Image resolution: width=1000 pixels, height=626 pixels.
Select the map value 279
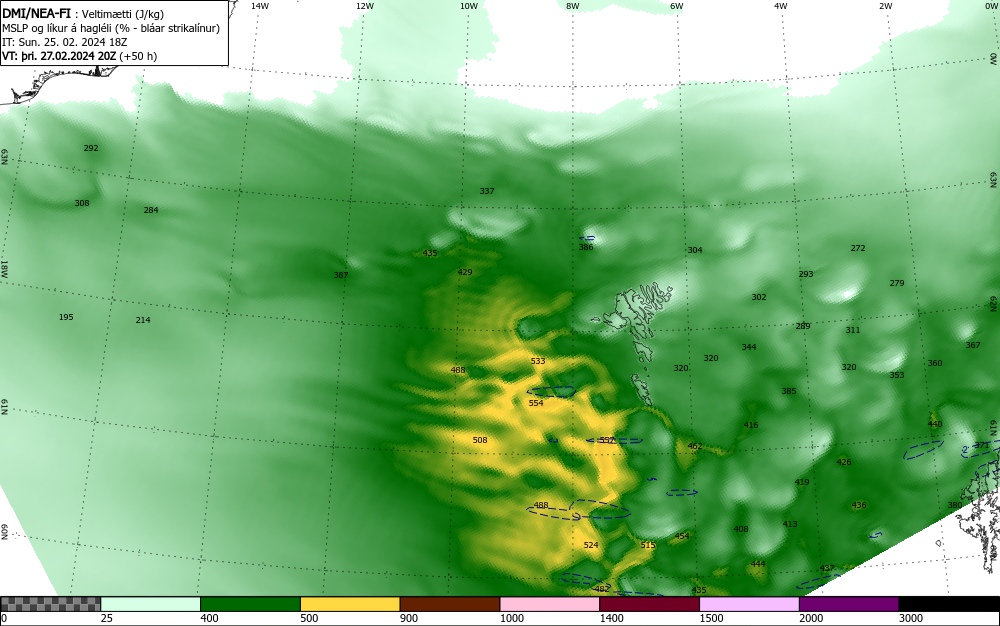click(897, 283)
